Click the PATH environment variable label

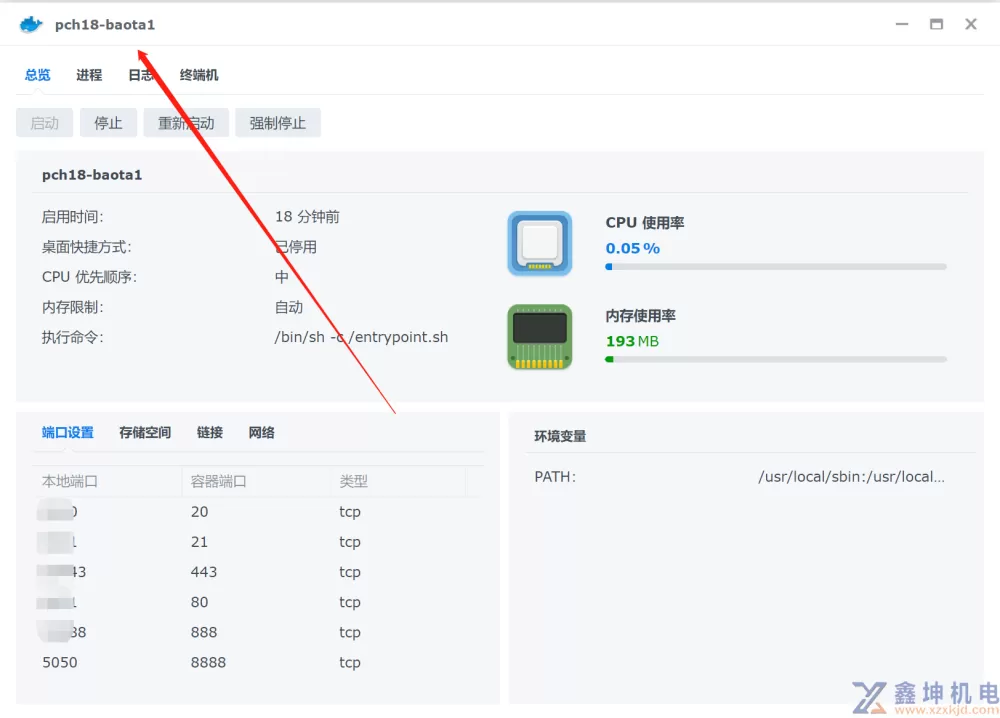tap(555, 477)
